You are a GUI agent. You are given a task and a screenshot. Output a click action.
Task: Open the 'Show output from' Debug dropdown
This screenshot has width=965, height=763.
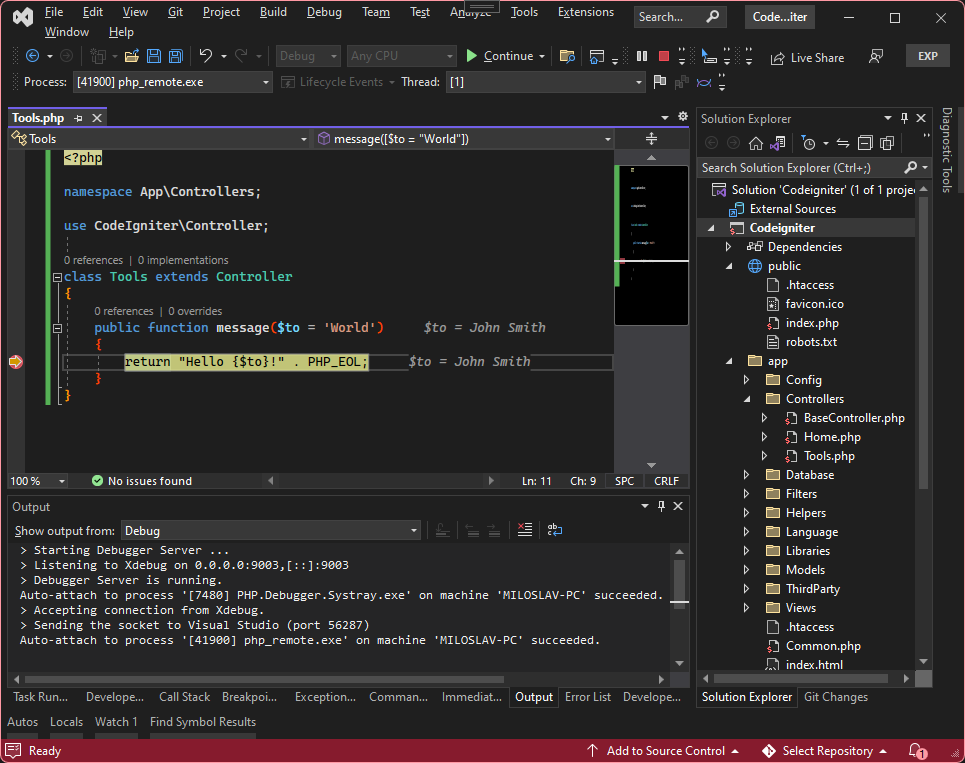pos(270,531)
